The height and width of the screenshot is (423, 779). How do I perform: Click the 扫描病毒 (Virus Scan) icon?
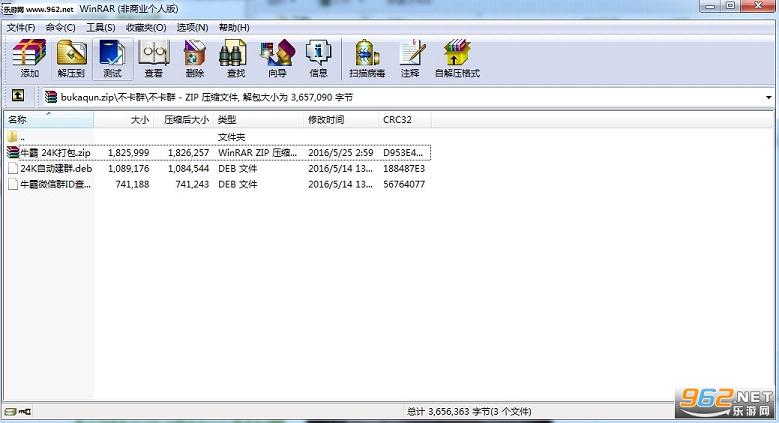pos(367,59)
